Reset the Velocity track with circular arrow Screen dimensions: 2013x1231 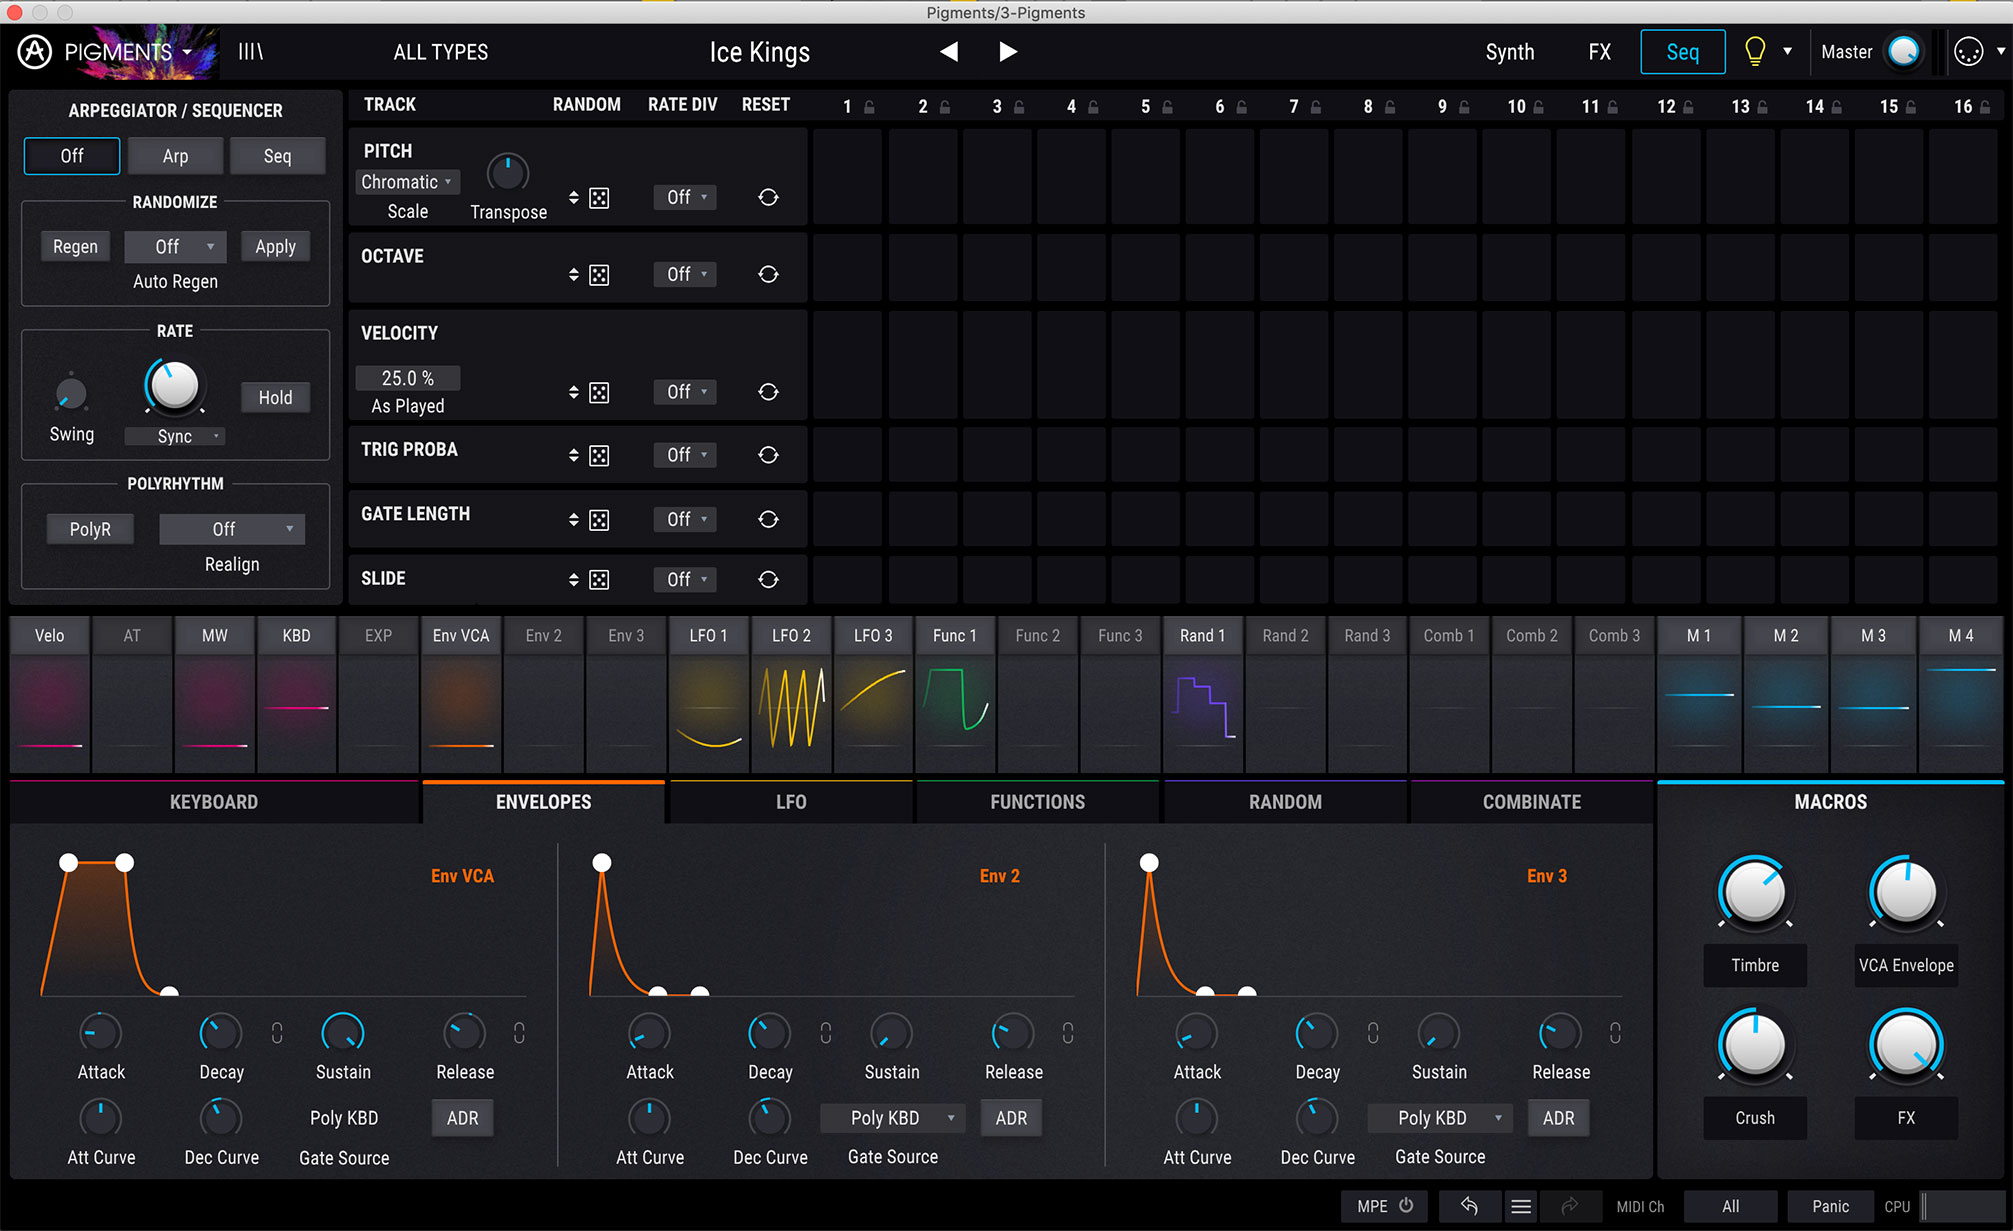768,392
